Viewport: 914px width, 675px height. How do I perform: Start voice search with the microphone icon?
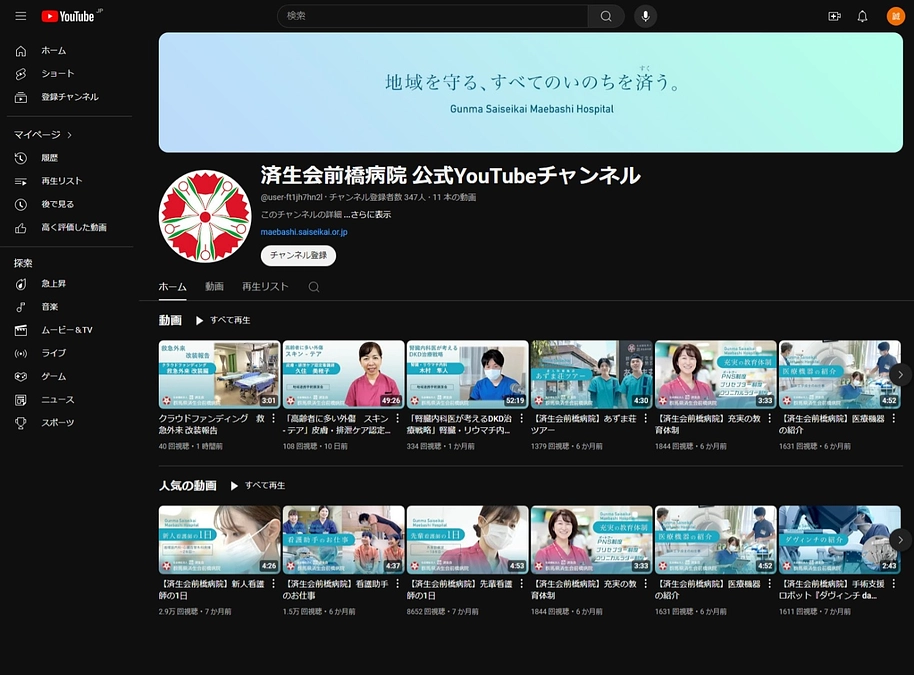pyautogui.click(x=645, y=16)
